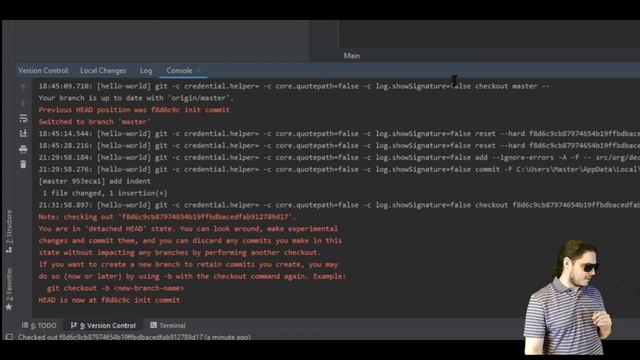Open the Favorites side panel

coord(9,289)
